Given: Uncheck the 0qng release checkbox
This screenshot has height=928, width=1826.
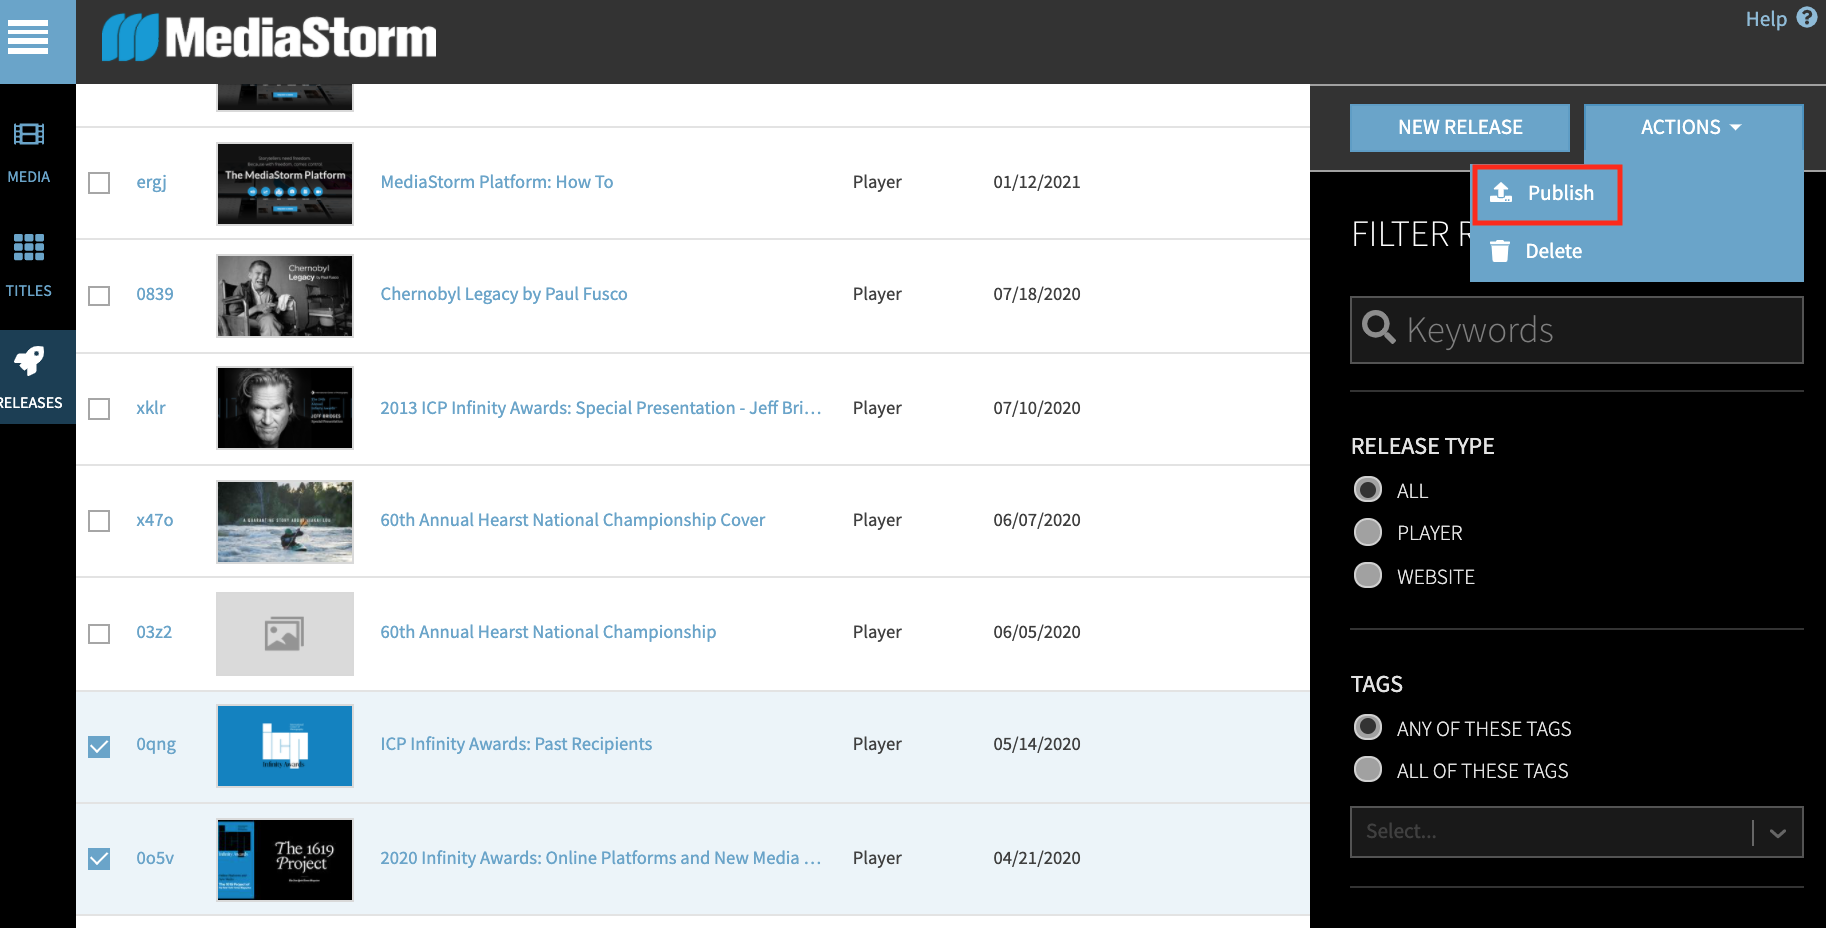Looking at the screenshot, I should 98,745.
